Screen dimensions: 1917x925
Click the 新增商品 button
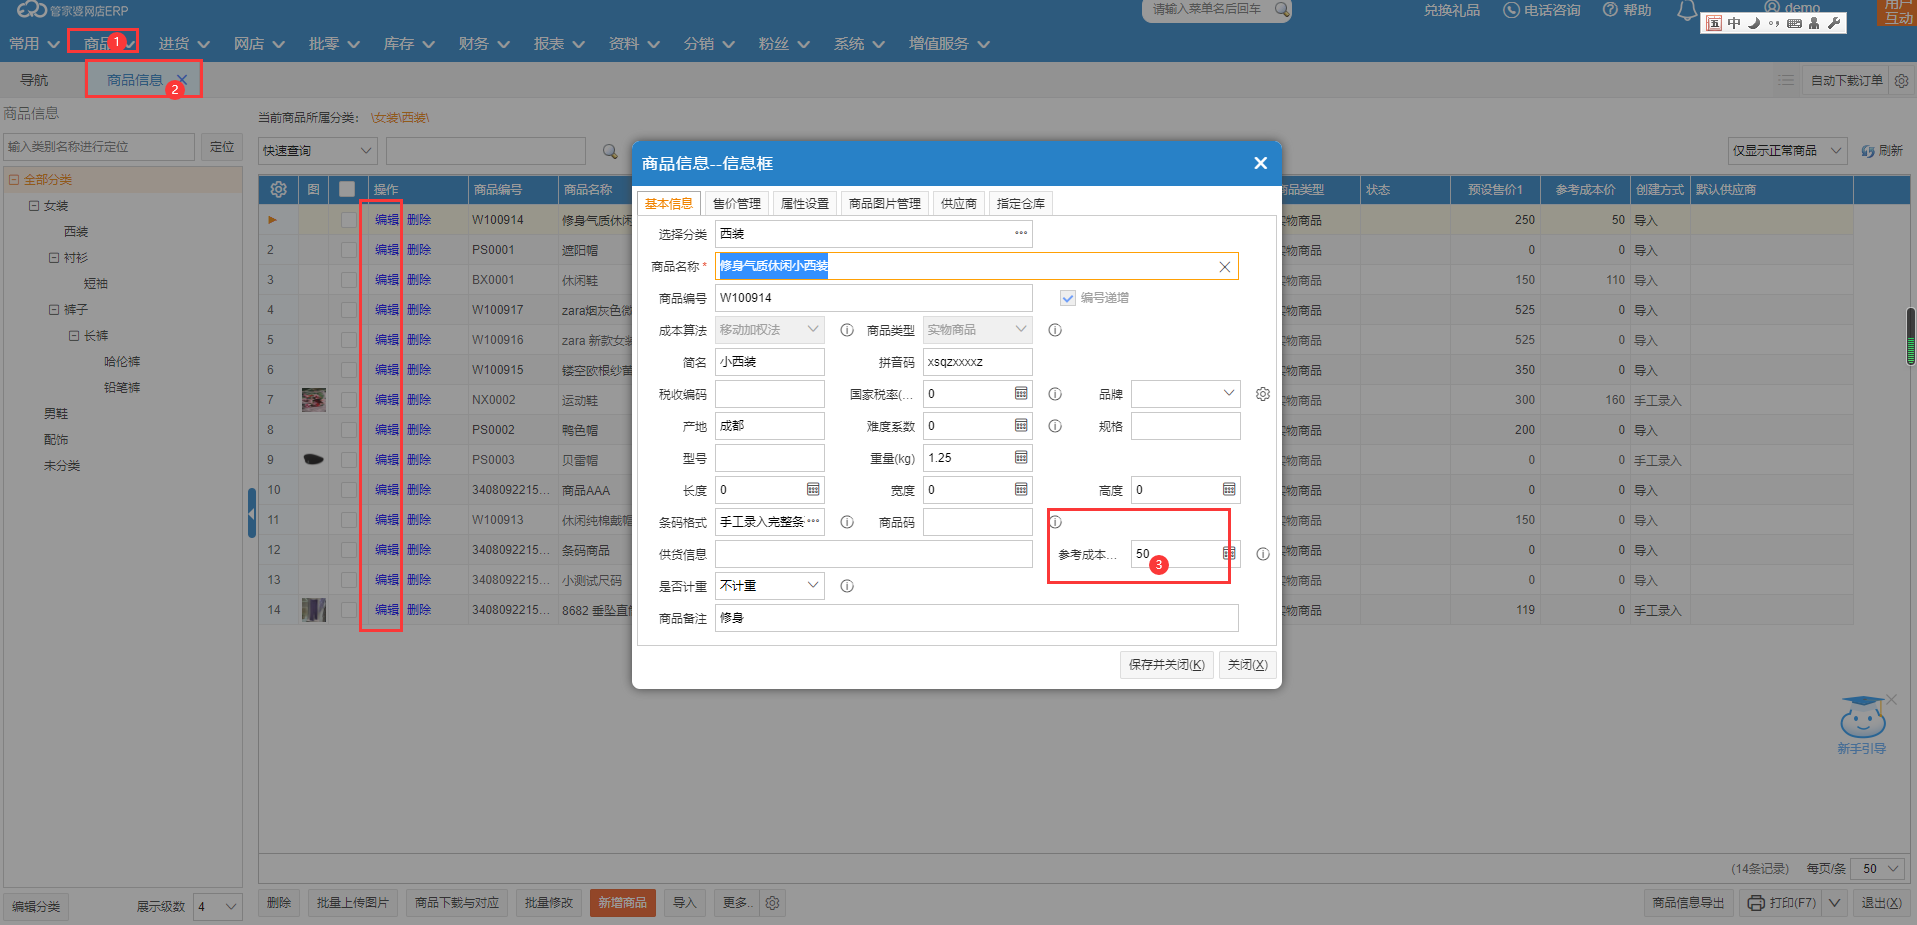coord(623,903)
